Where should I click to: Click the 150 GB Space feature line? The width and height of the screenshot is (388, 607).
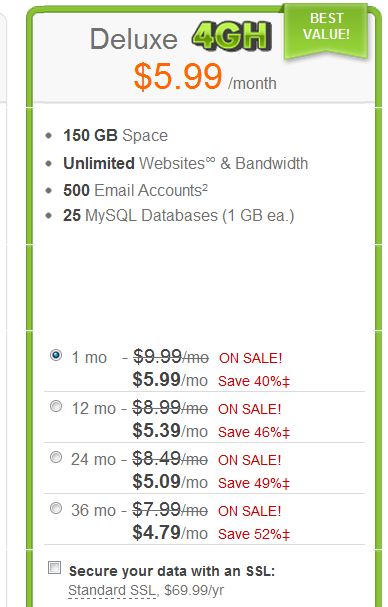click(115, 136)
